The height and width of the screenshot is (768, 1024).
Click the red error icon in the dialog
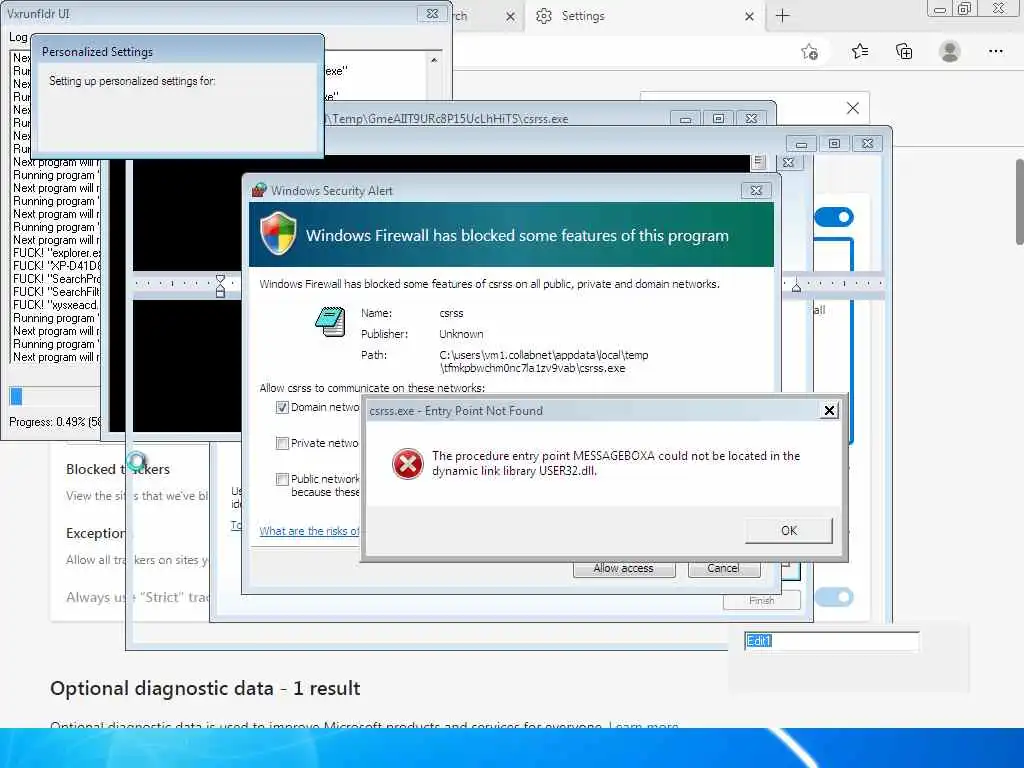tap(408, 464)
